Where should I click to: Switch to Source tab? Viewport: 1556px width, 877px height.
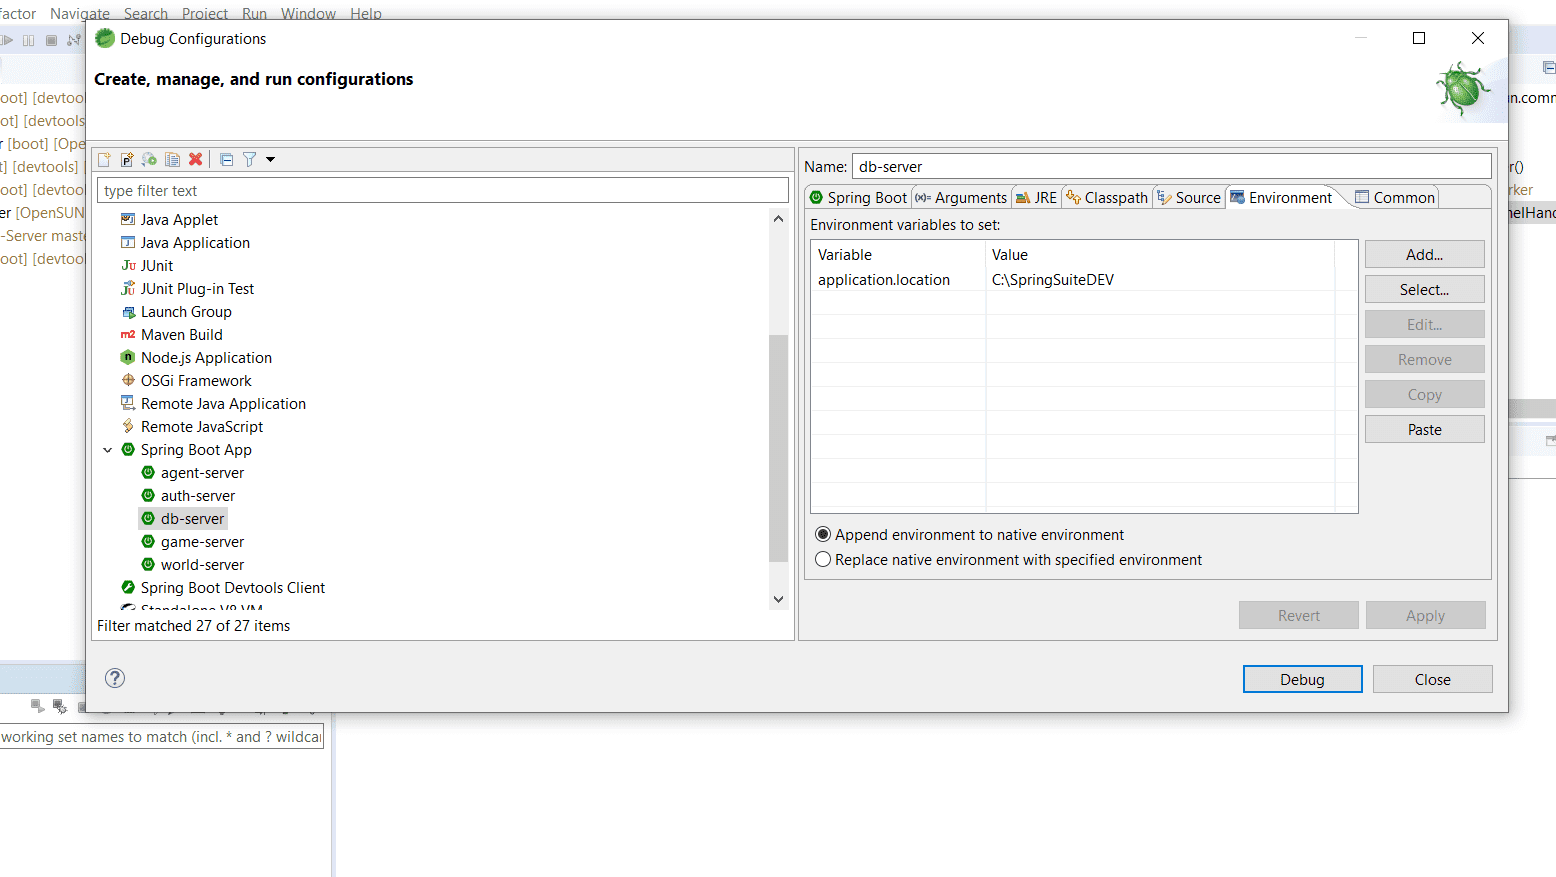(x=1189, y=198)
